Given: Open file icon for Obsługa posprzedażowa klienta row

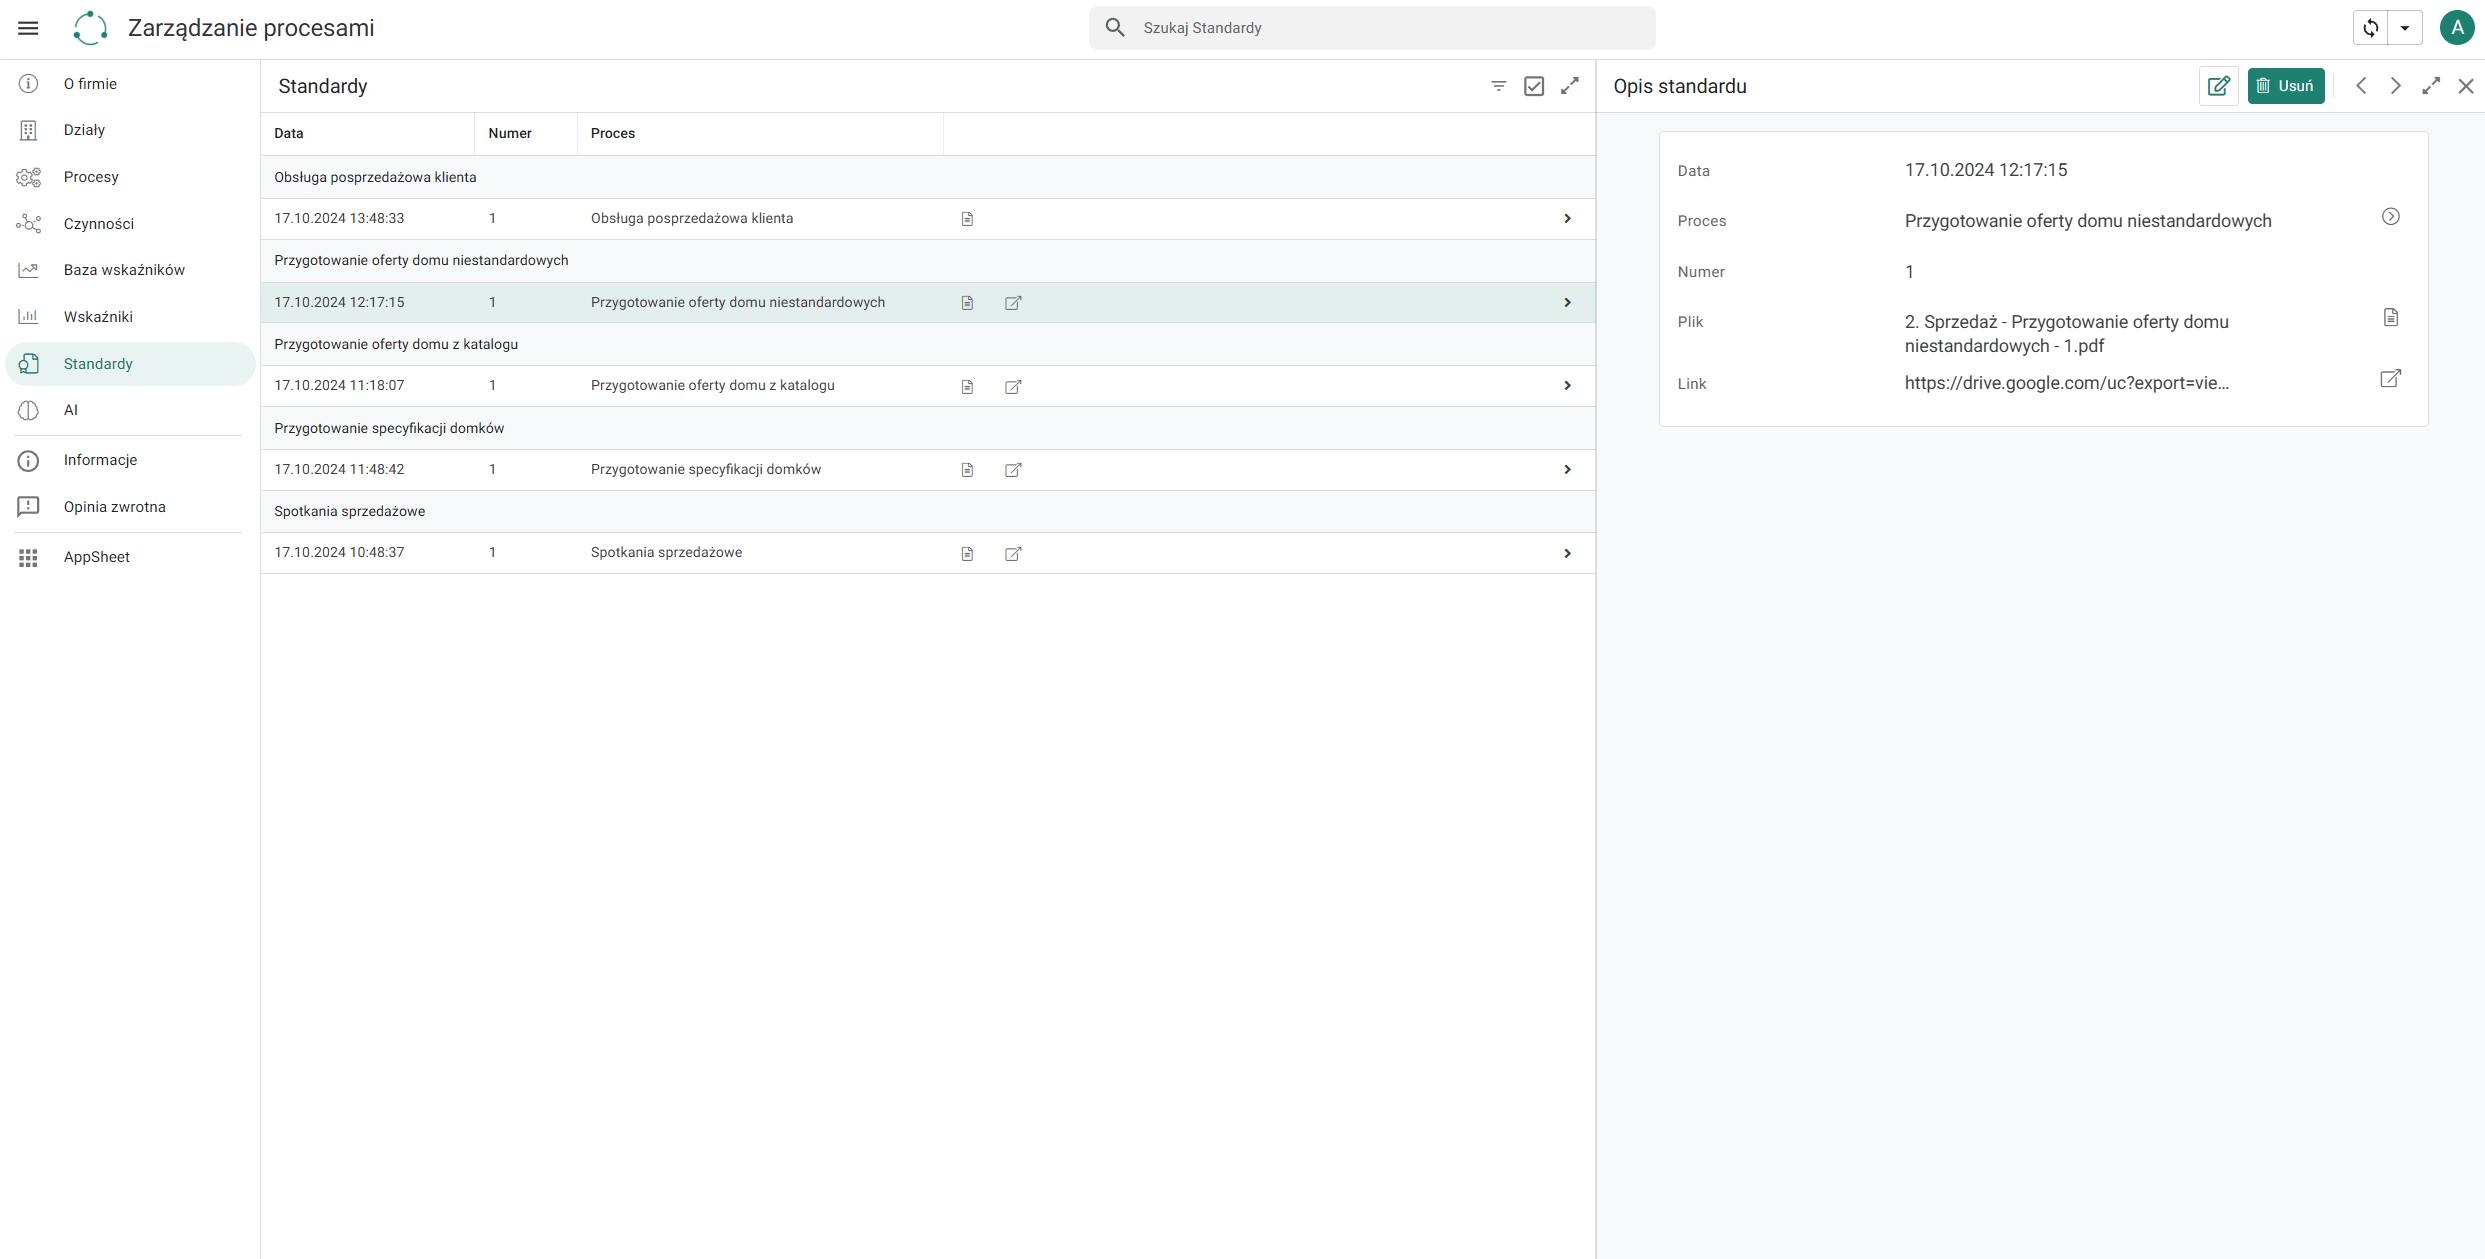Looking at the screenshot, I should (967, 219).
